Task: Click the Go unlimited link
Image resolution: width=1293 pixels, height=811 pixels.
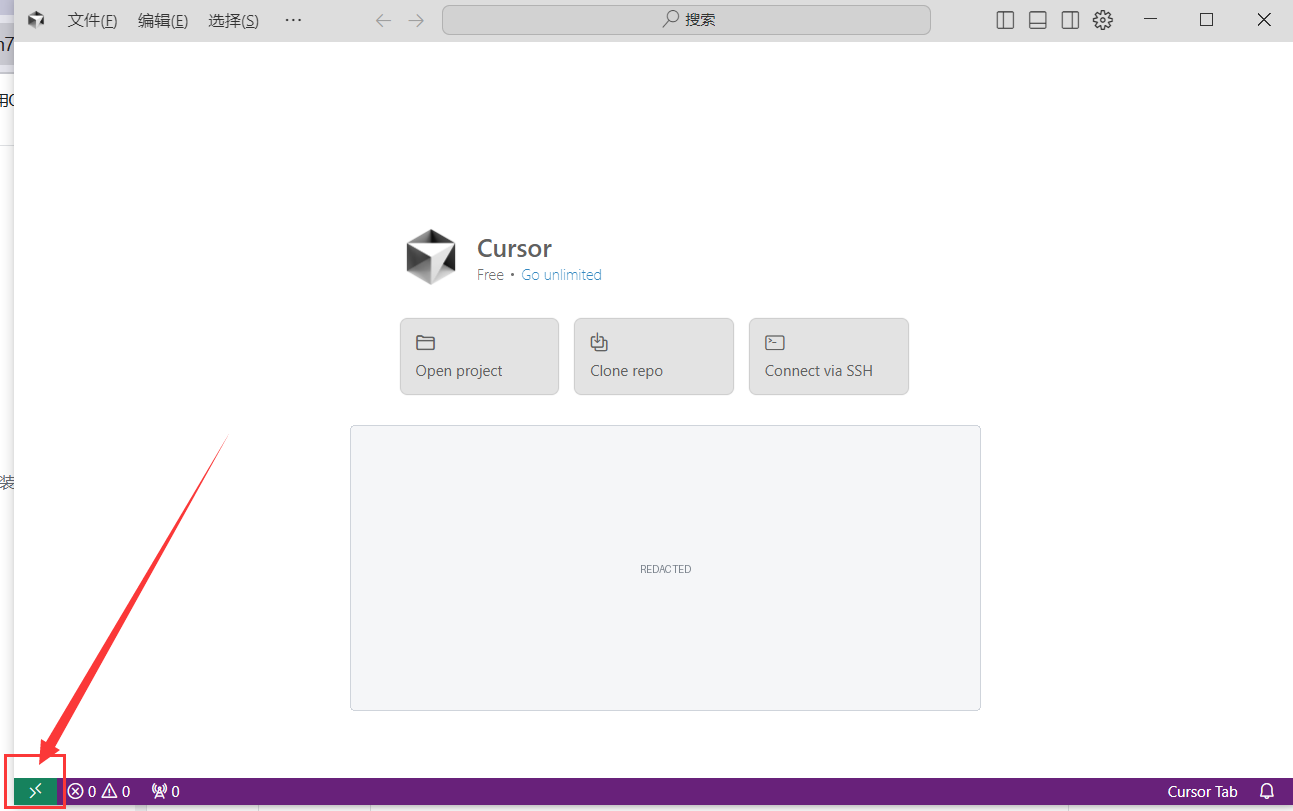Action: (561, 275)
